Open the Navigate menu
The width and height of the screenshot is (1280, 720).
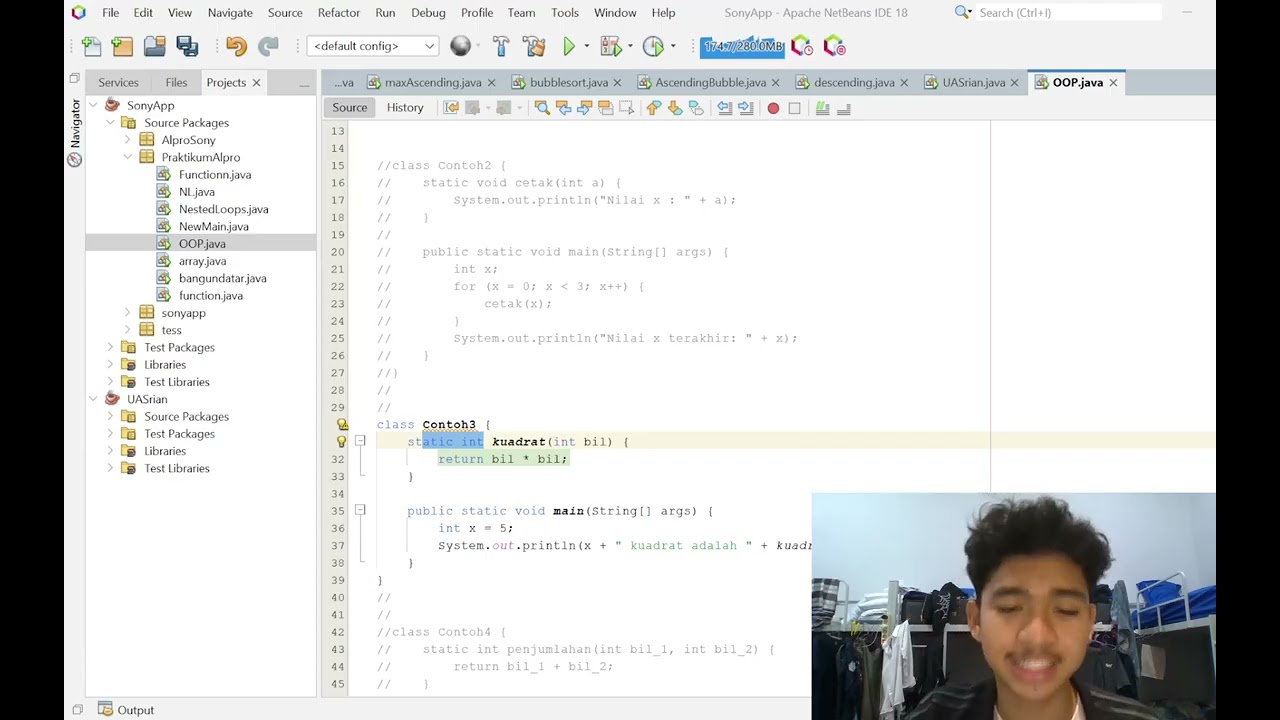coord(230,12)
